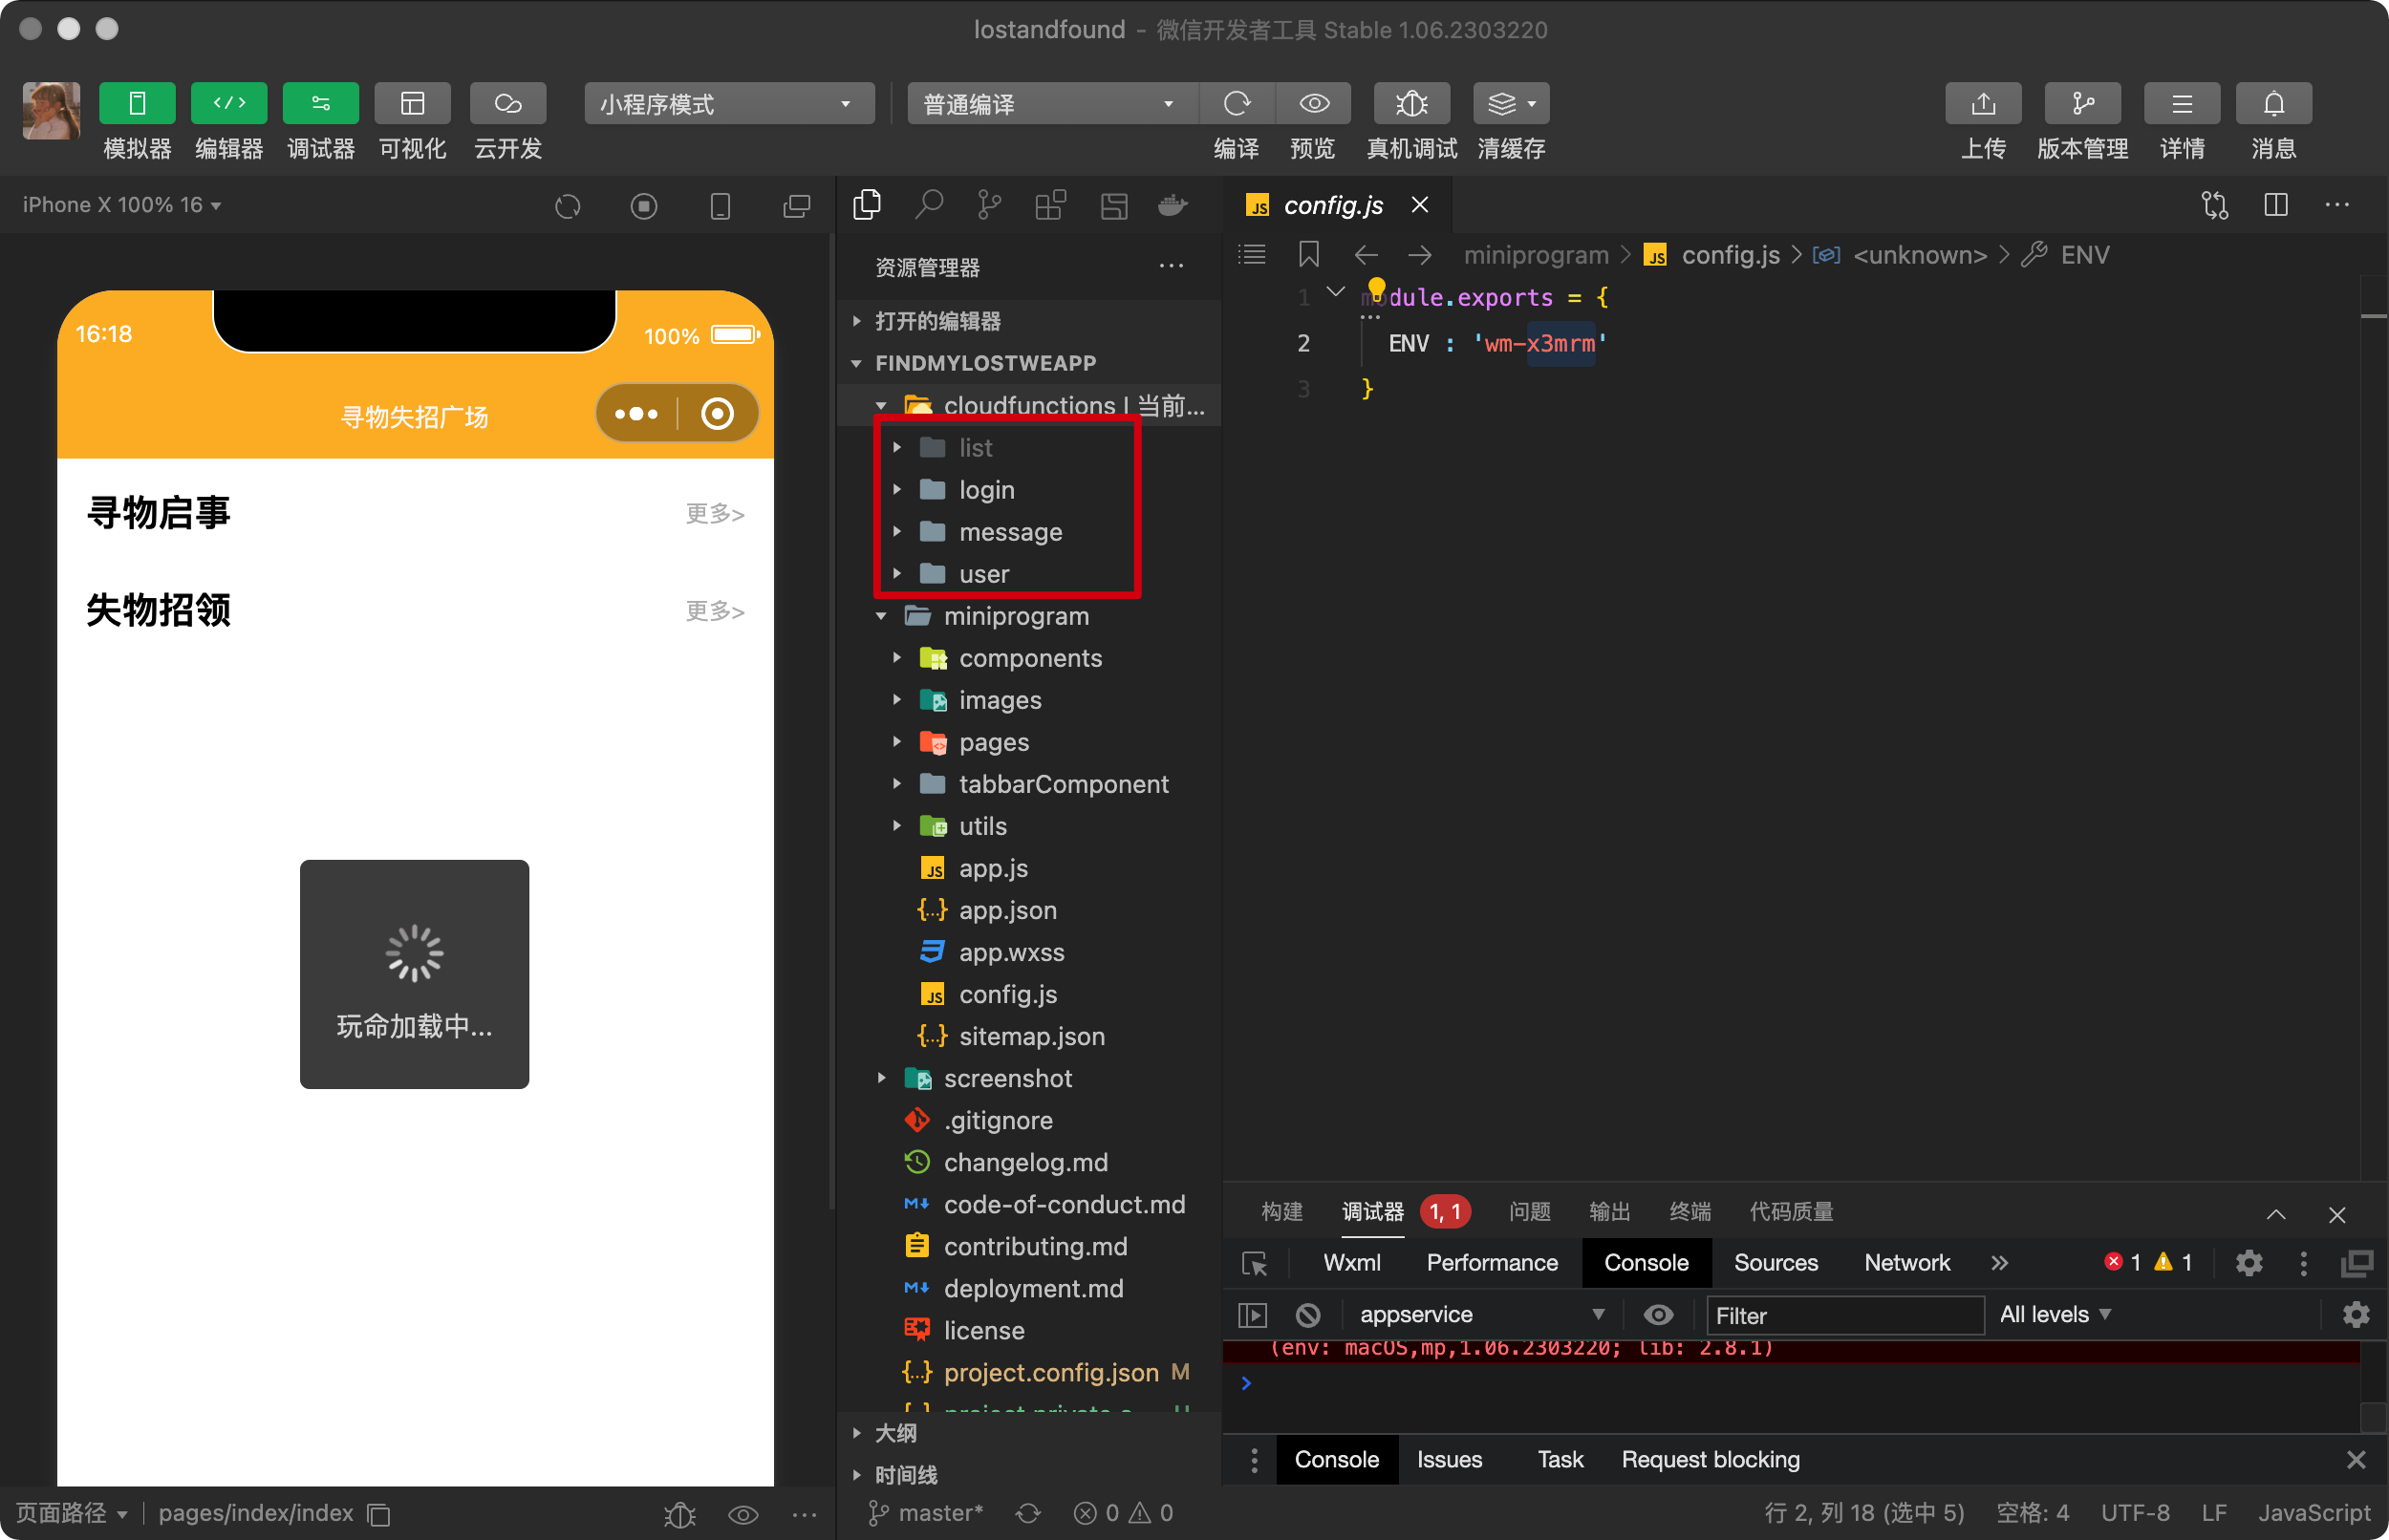Click the 上传 upload icon
The height and width of the screenshot is (1540, 2389).
coord(1982,104)
